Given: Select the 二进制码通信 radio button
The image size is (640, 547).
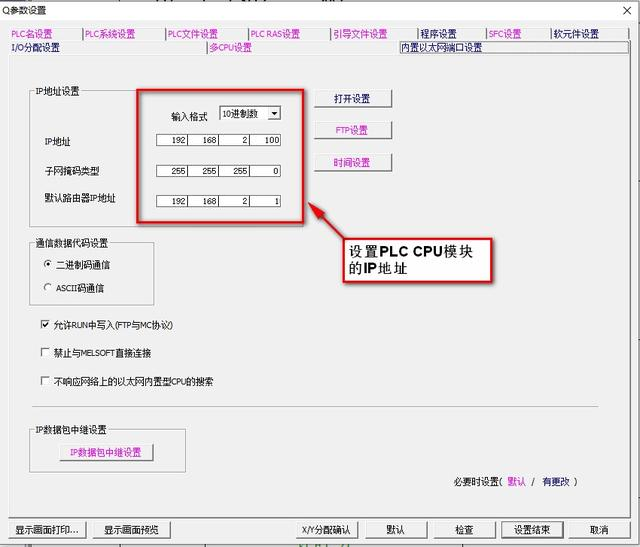Looking at the screenshot, I should [x=47, y=264].
